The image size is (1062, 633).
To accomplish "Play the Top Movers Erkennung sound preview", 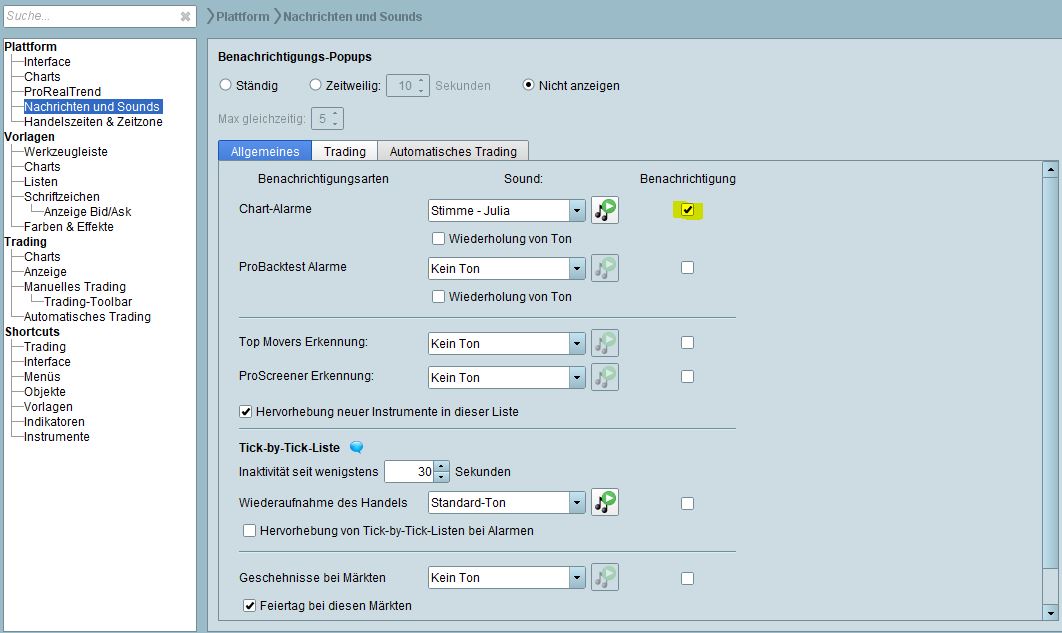I will point(605,343).
